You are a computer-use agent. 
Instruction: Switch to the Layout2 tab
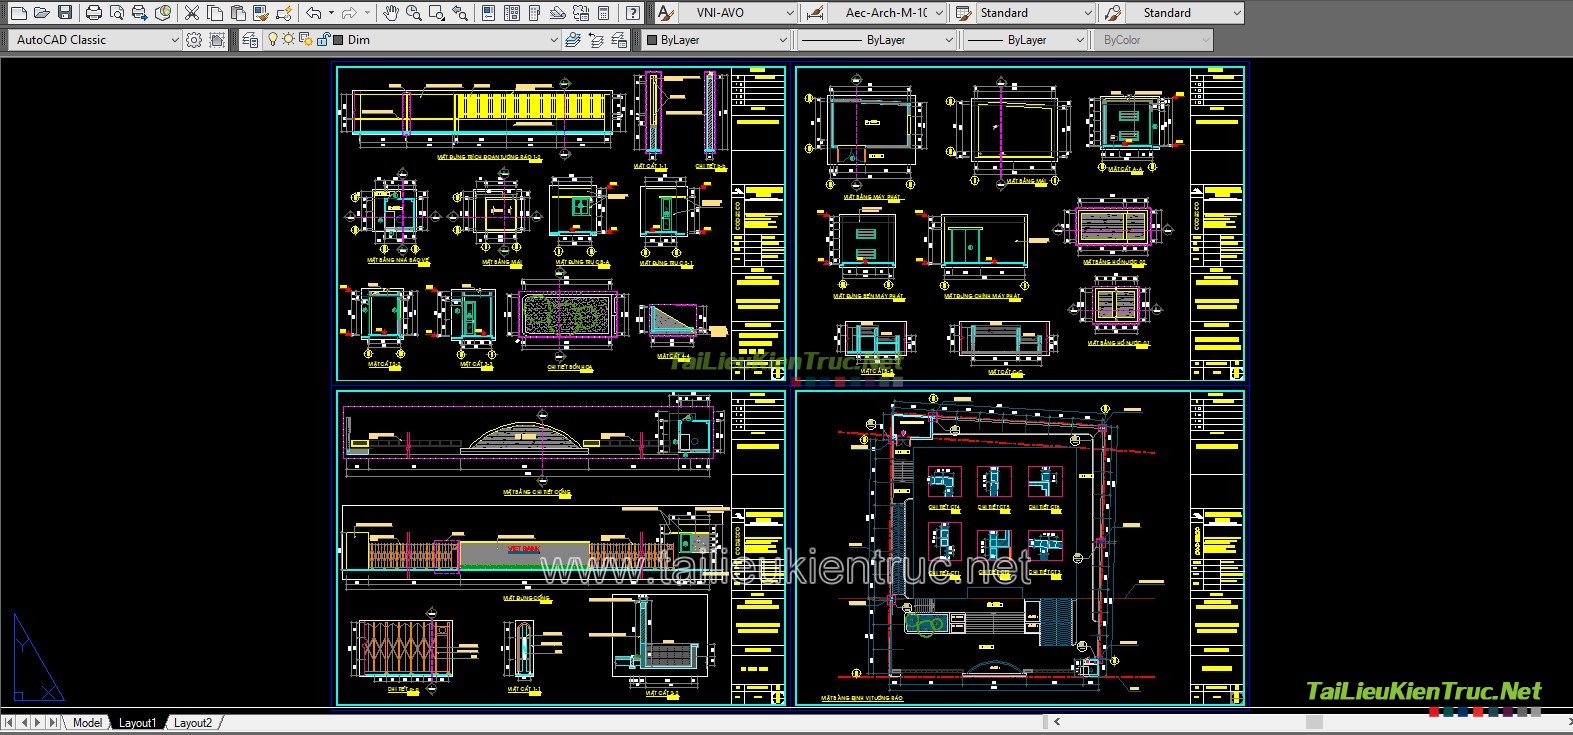192,722
